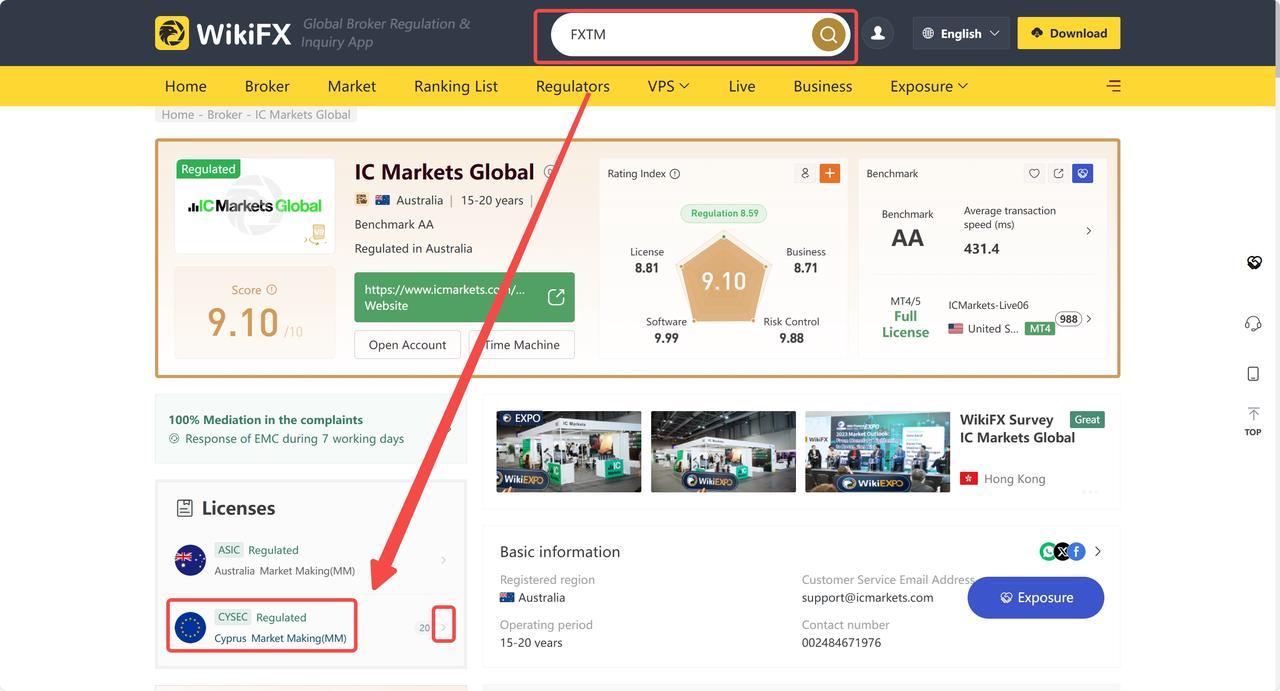Screen dimensions: 1280x691
Task: Open the icmarkets.com Website button
Action: 464,297
